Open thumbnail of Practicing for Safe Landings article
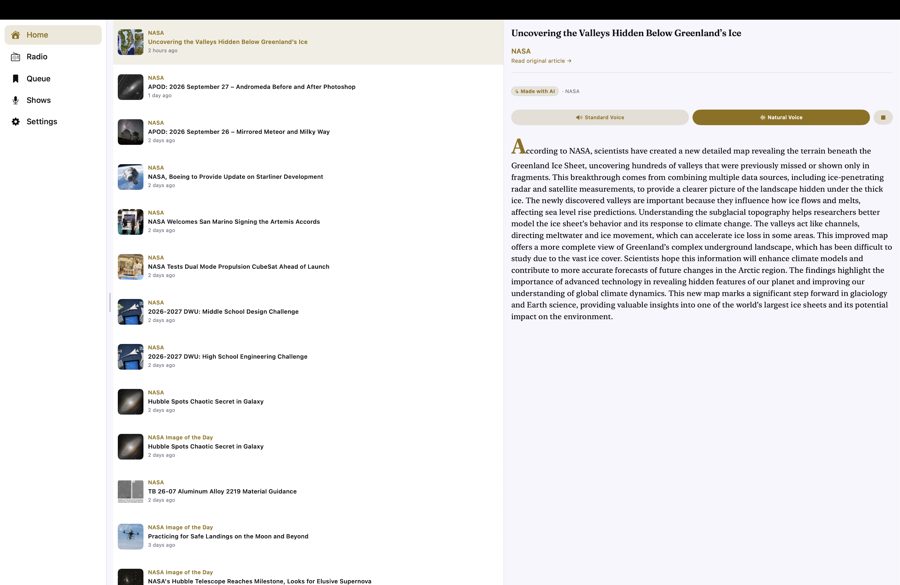 click(130, 537)
